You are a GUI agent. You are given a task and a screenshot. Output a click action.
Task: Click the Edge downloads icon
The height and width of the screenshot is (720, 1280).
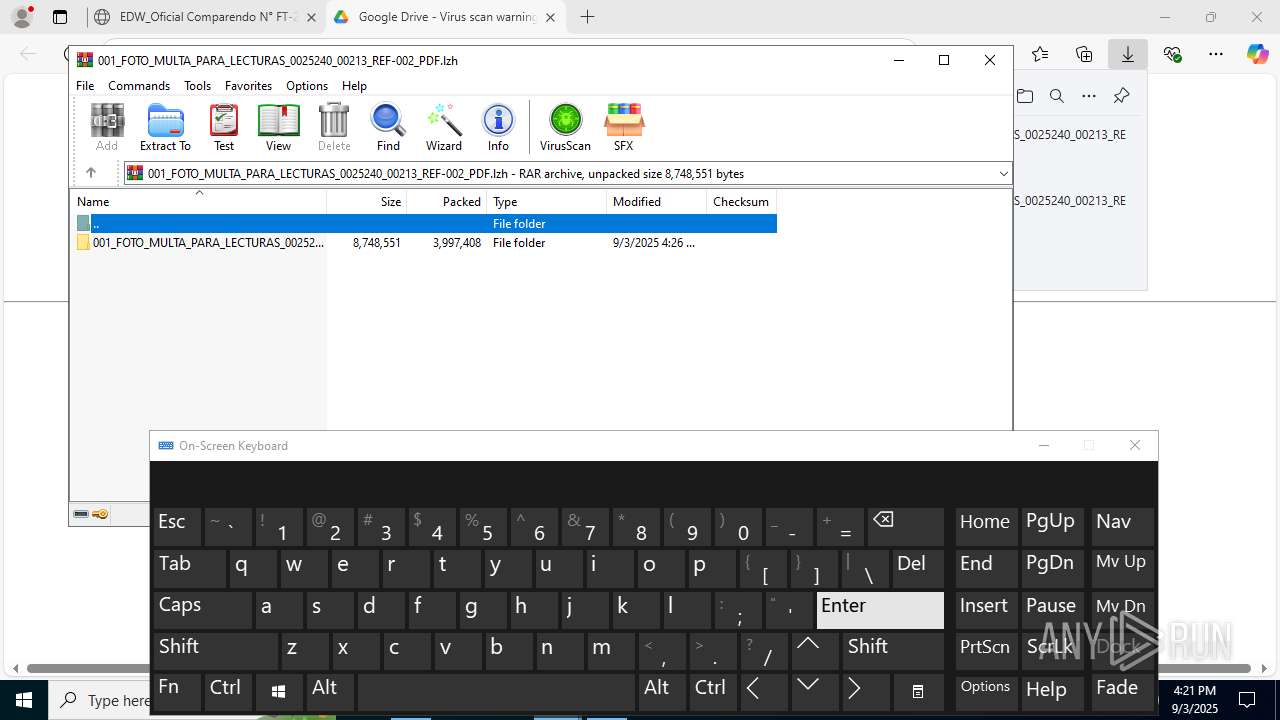[1128, 54]
